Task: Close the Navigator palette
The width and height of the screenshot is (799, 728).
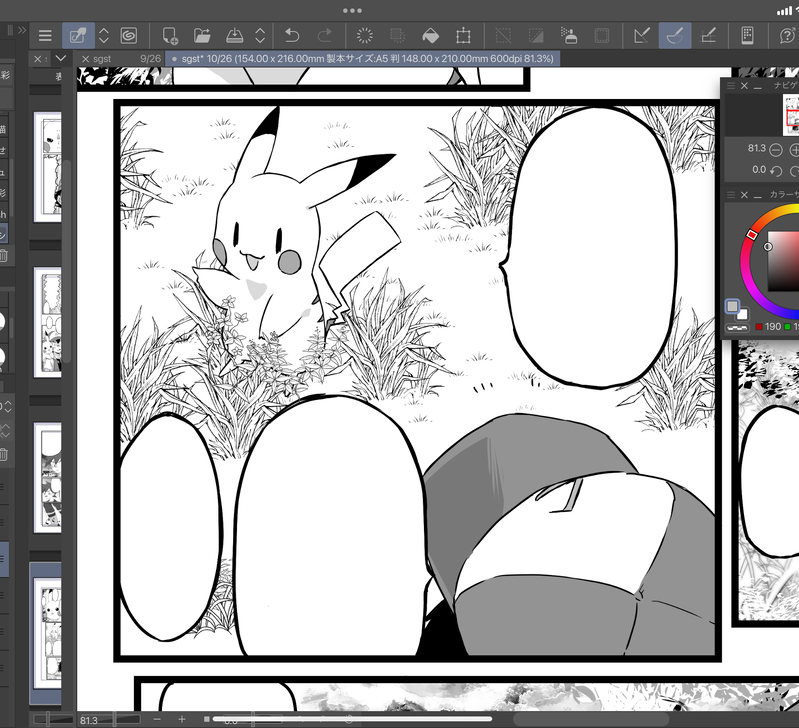Action: pyautogui.click(x=744, y=86)
